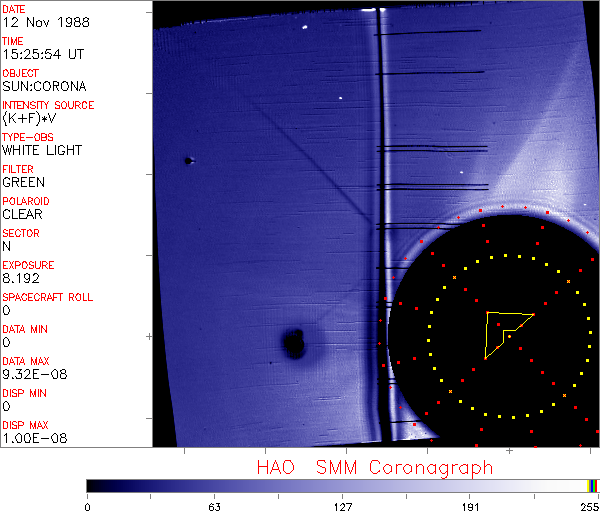The height and width of the screenshot is (512, 600).
Task: Select the WHITE LIGHT observation value
Action: [42, 150]
